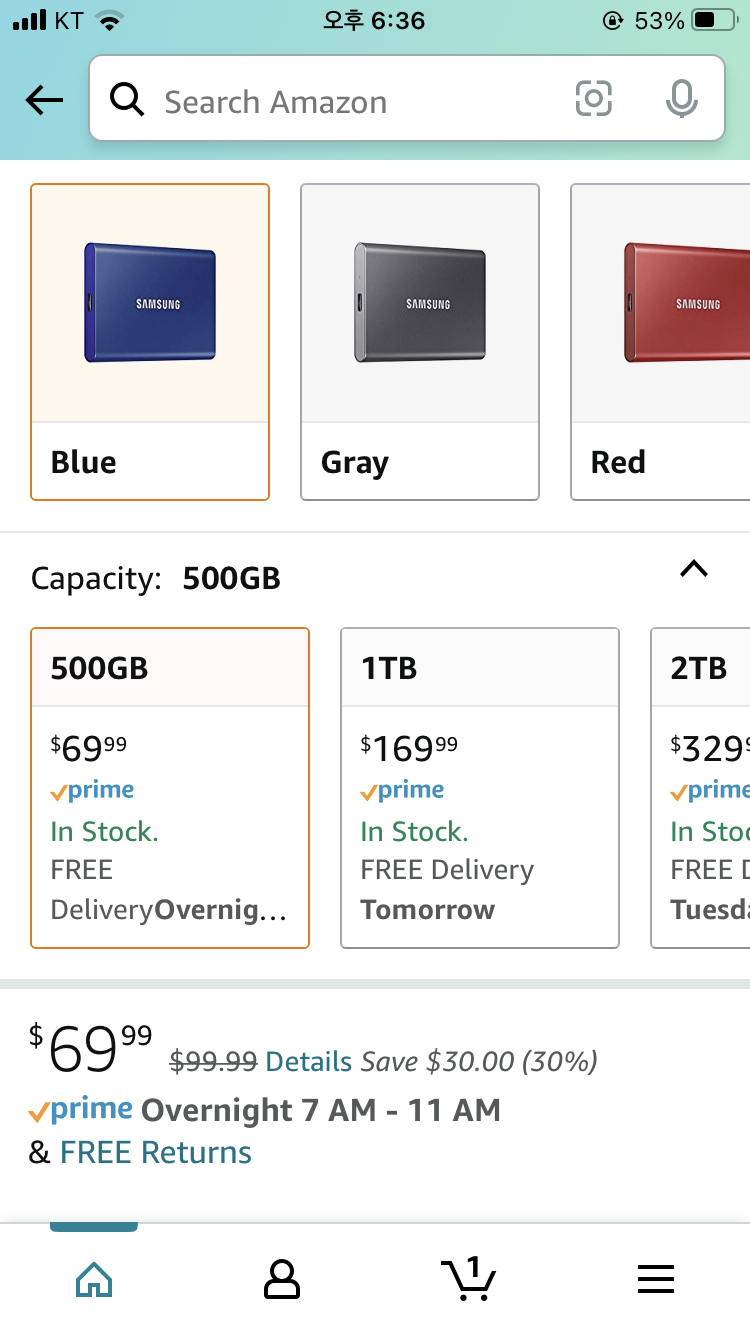Viewport: 750px width, 1334px height.
Task: Tap the back arrow icon
Action: pyautogui.click(x=44, y=100)
